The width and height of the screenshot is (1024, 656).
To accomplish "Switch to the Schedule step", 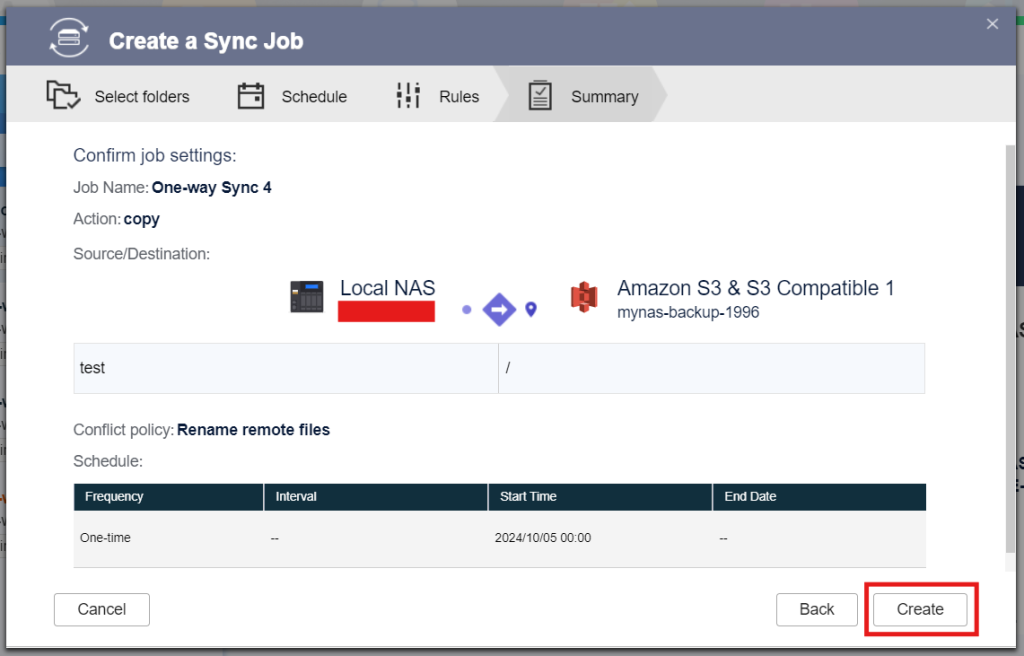I will pyautogui.click(x=314, y=96).
